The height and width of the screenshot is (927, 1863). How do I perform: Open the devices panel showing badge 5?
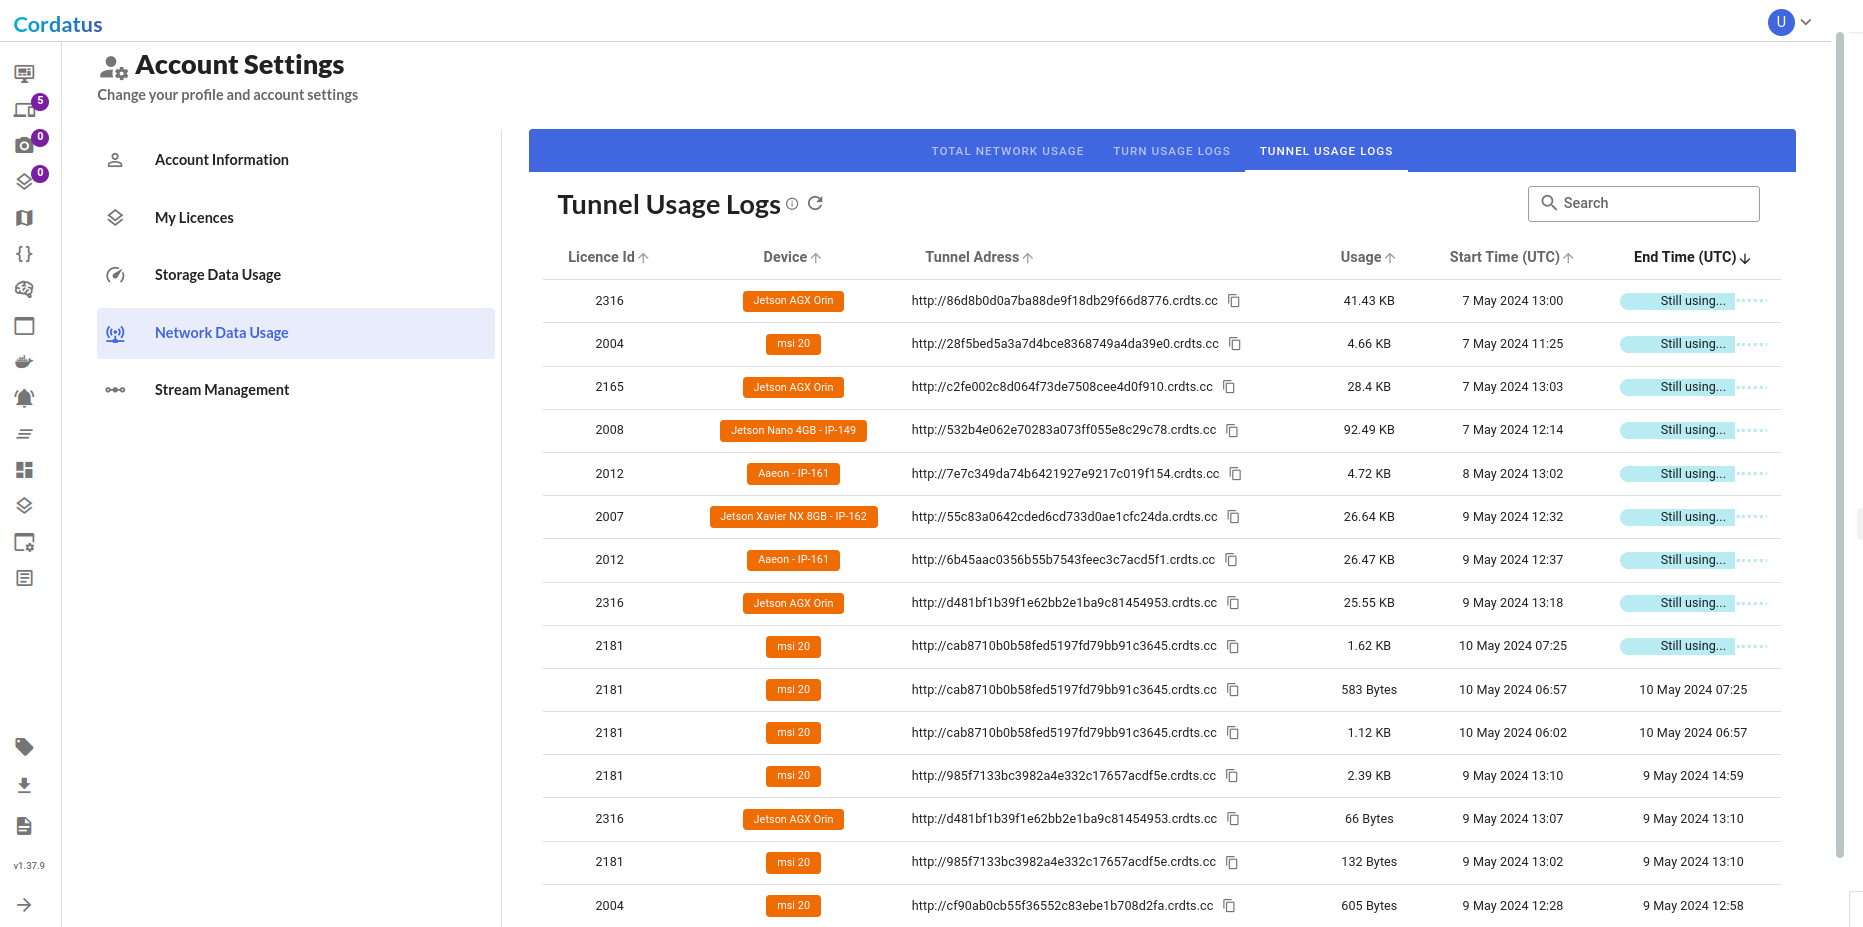pyautogui.click(x=25, y=108)
